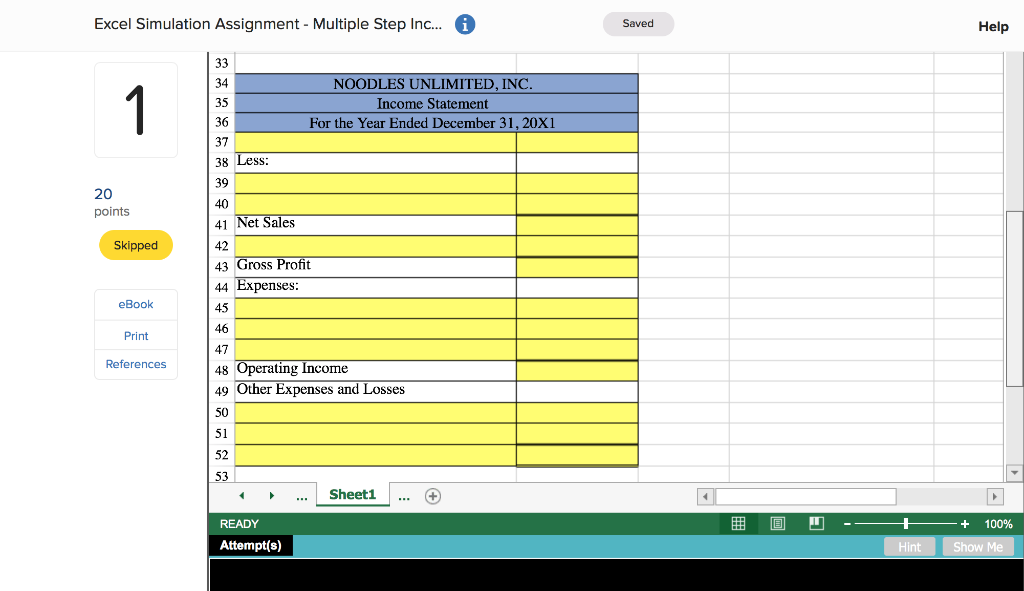The width and height of the screenshot is (1024, 591).
Task: Add a new worksheet with the plus icon
Action: click(432, 495)
